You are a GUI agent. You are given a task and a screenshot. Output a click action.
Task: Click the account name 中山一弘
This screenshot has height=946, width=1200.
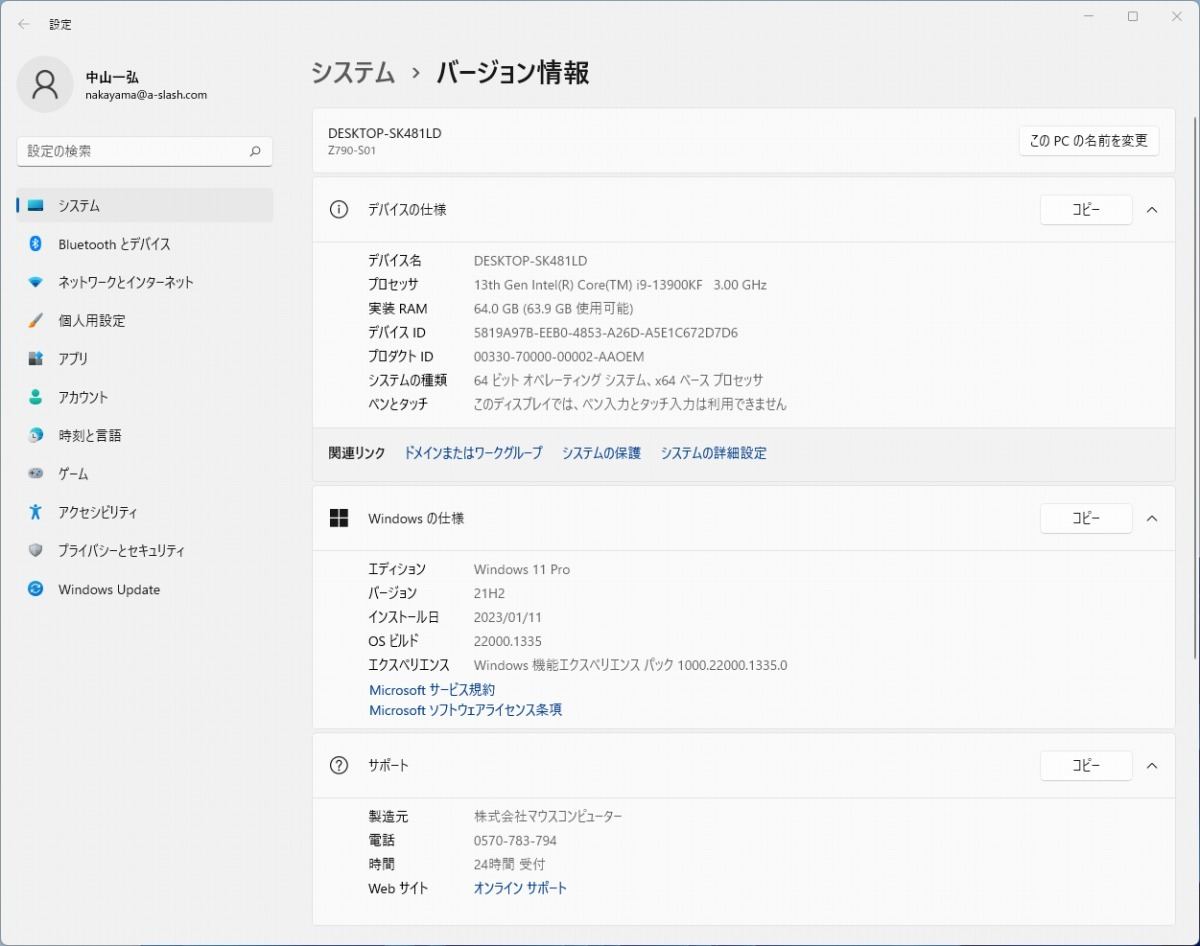112,76
